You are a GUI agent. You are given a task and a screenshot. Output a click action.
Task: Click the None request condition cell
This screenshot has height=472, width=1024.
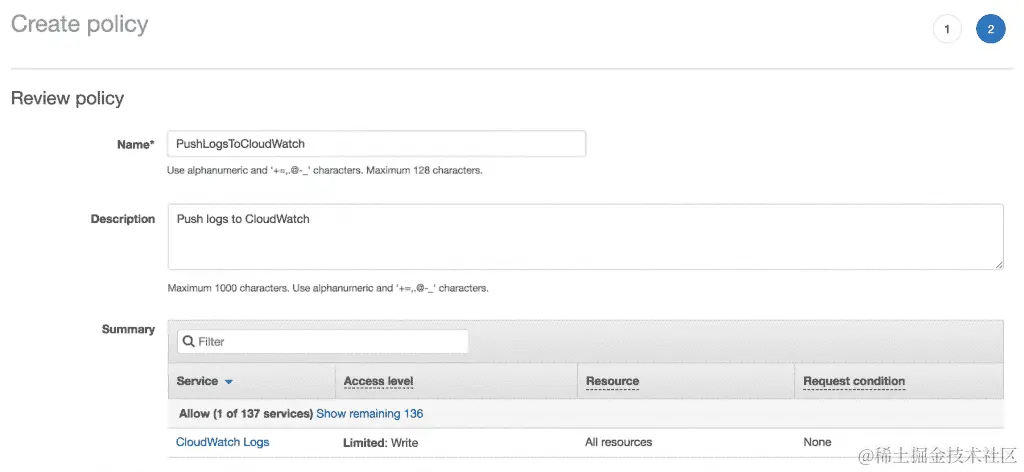coord(817,442)
